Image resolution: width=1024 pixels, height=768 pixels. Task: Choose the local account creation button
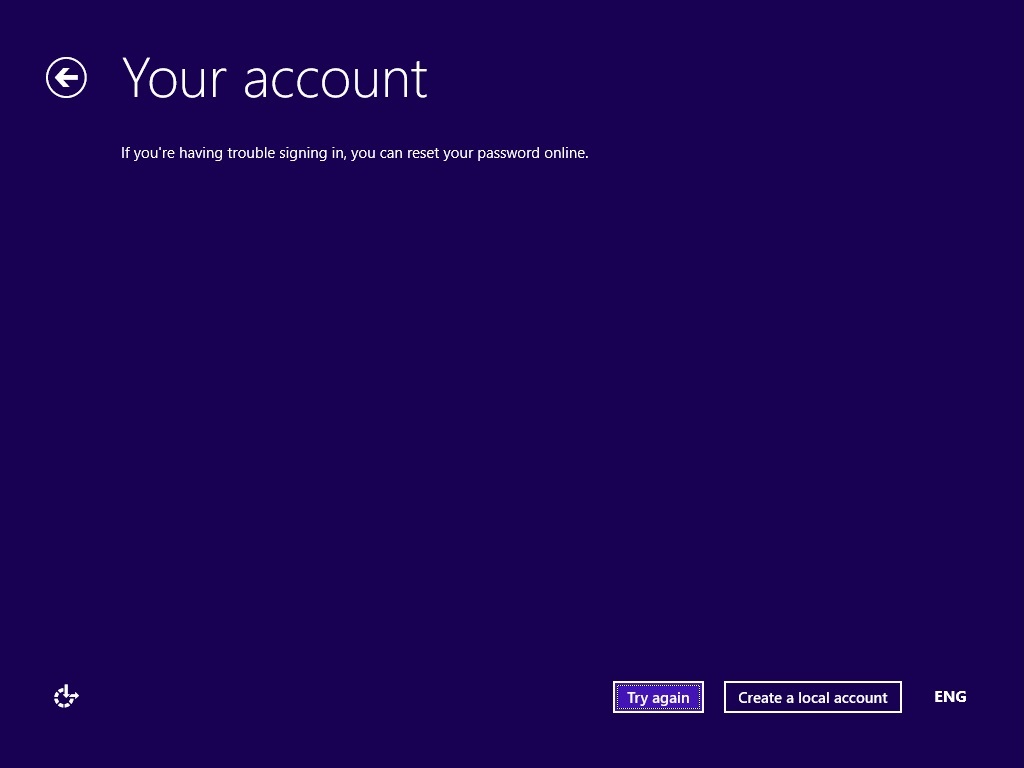(812, 697)
